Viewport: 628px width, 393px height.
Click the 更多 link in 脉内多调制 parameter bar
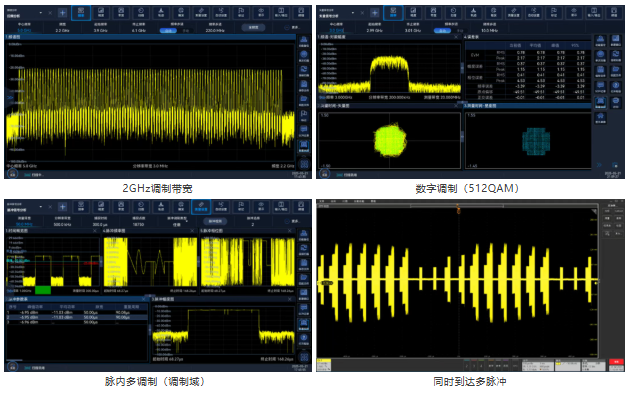295,221
